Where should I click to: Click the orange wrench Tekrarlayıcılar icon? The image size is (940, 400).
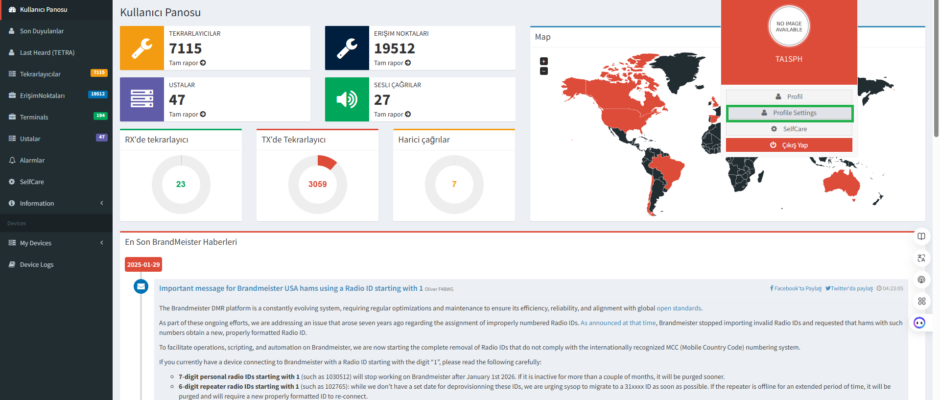coord(141,48)
